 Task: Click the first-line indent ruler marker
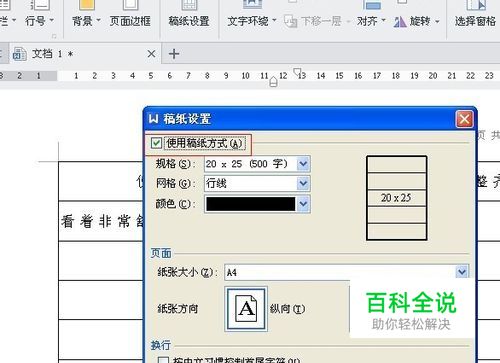pyautogui.click(x=297, y=72)
